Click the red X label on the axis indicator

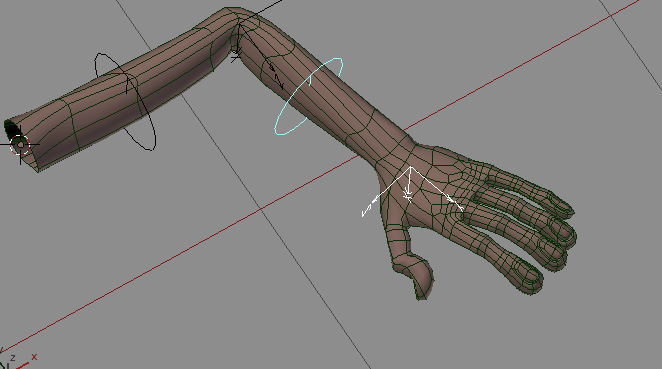(34, 357)
